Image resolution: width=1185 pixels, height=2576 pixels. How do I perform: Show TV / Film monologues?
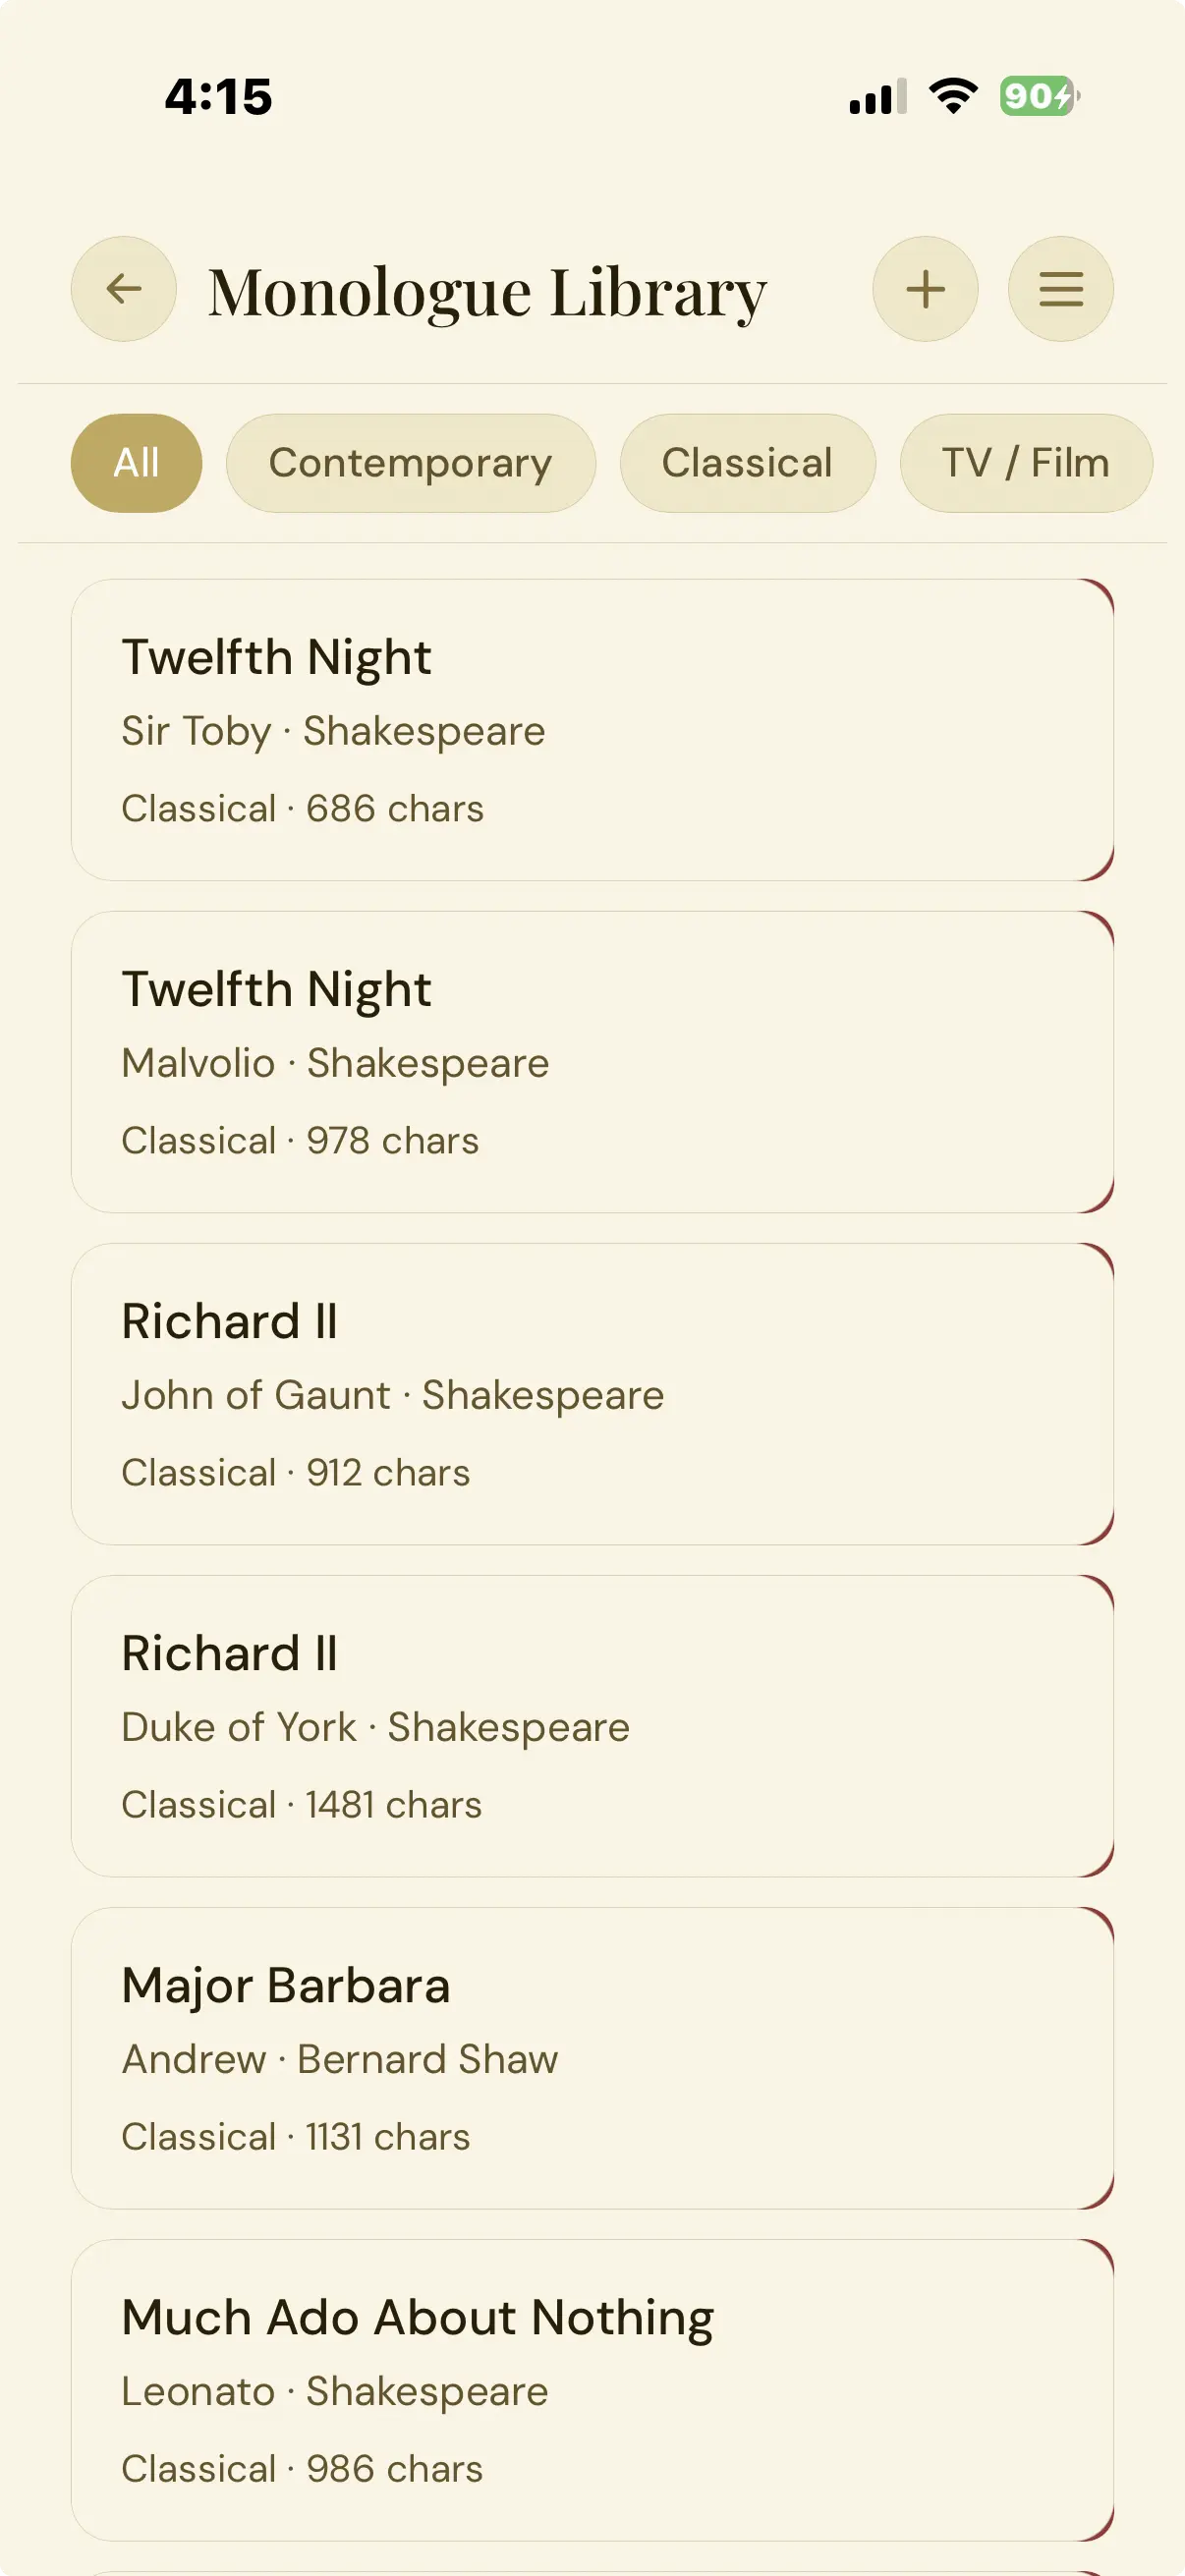1026,463
